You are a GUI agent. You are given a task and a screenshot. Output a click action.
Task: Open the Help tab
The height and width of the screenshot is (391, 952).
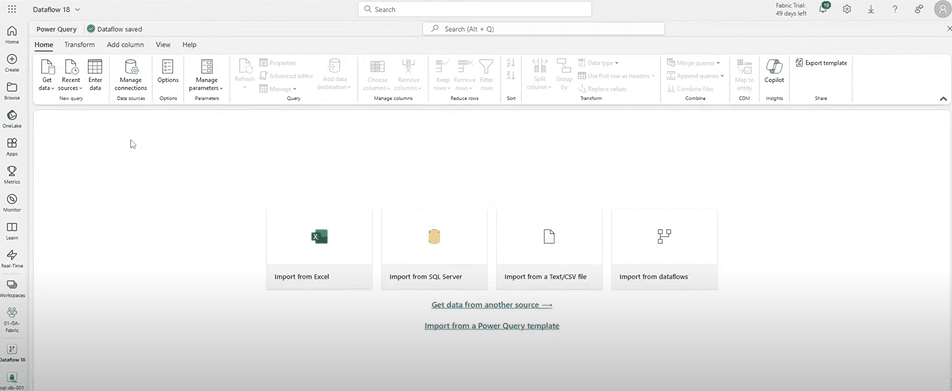pyautogui.click(x=189, y=44)
